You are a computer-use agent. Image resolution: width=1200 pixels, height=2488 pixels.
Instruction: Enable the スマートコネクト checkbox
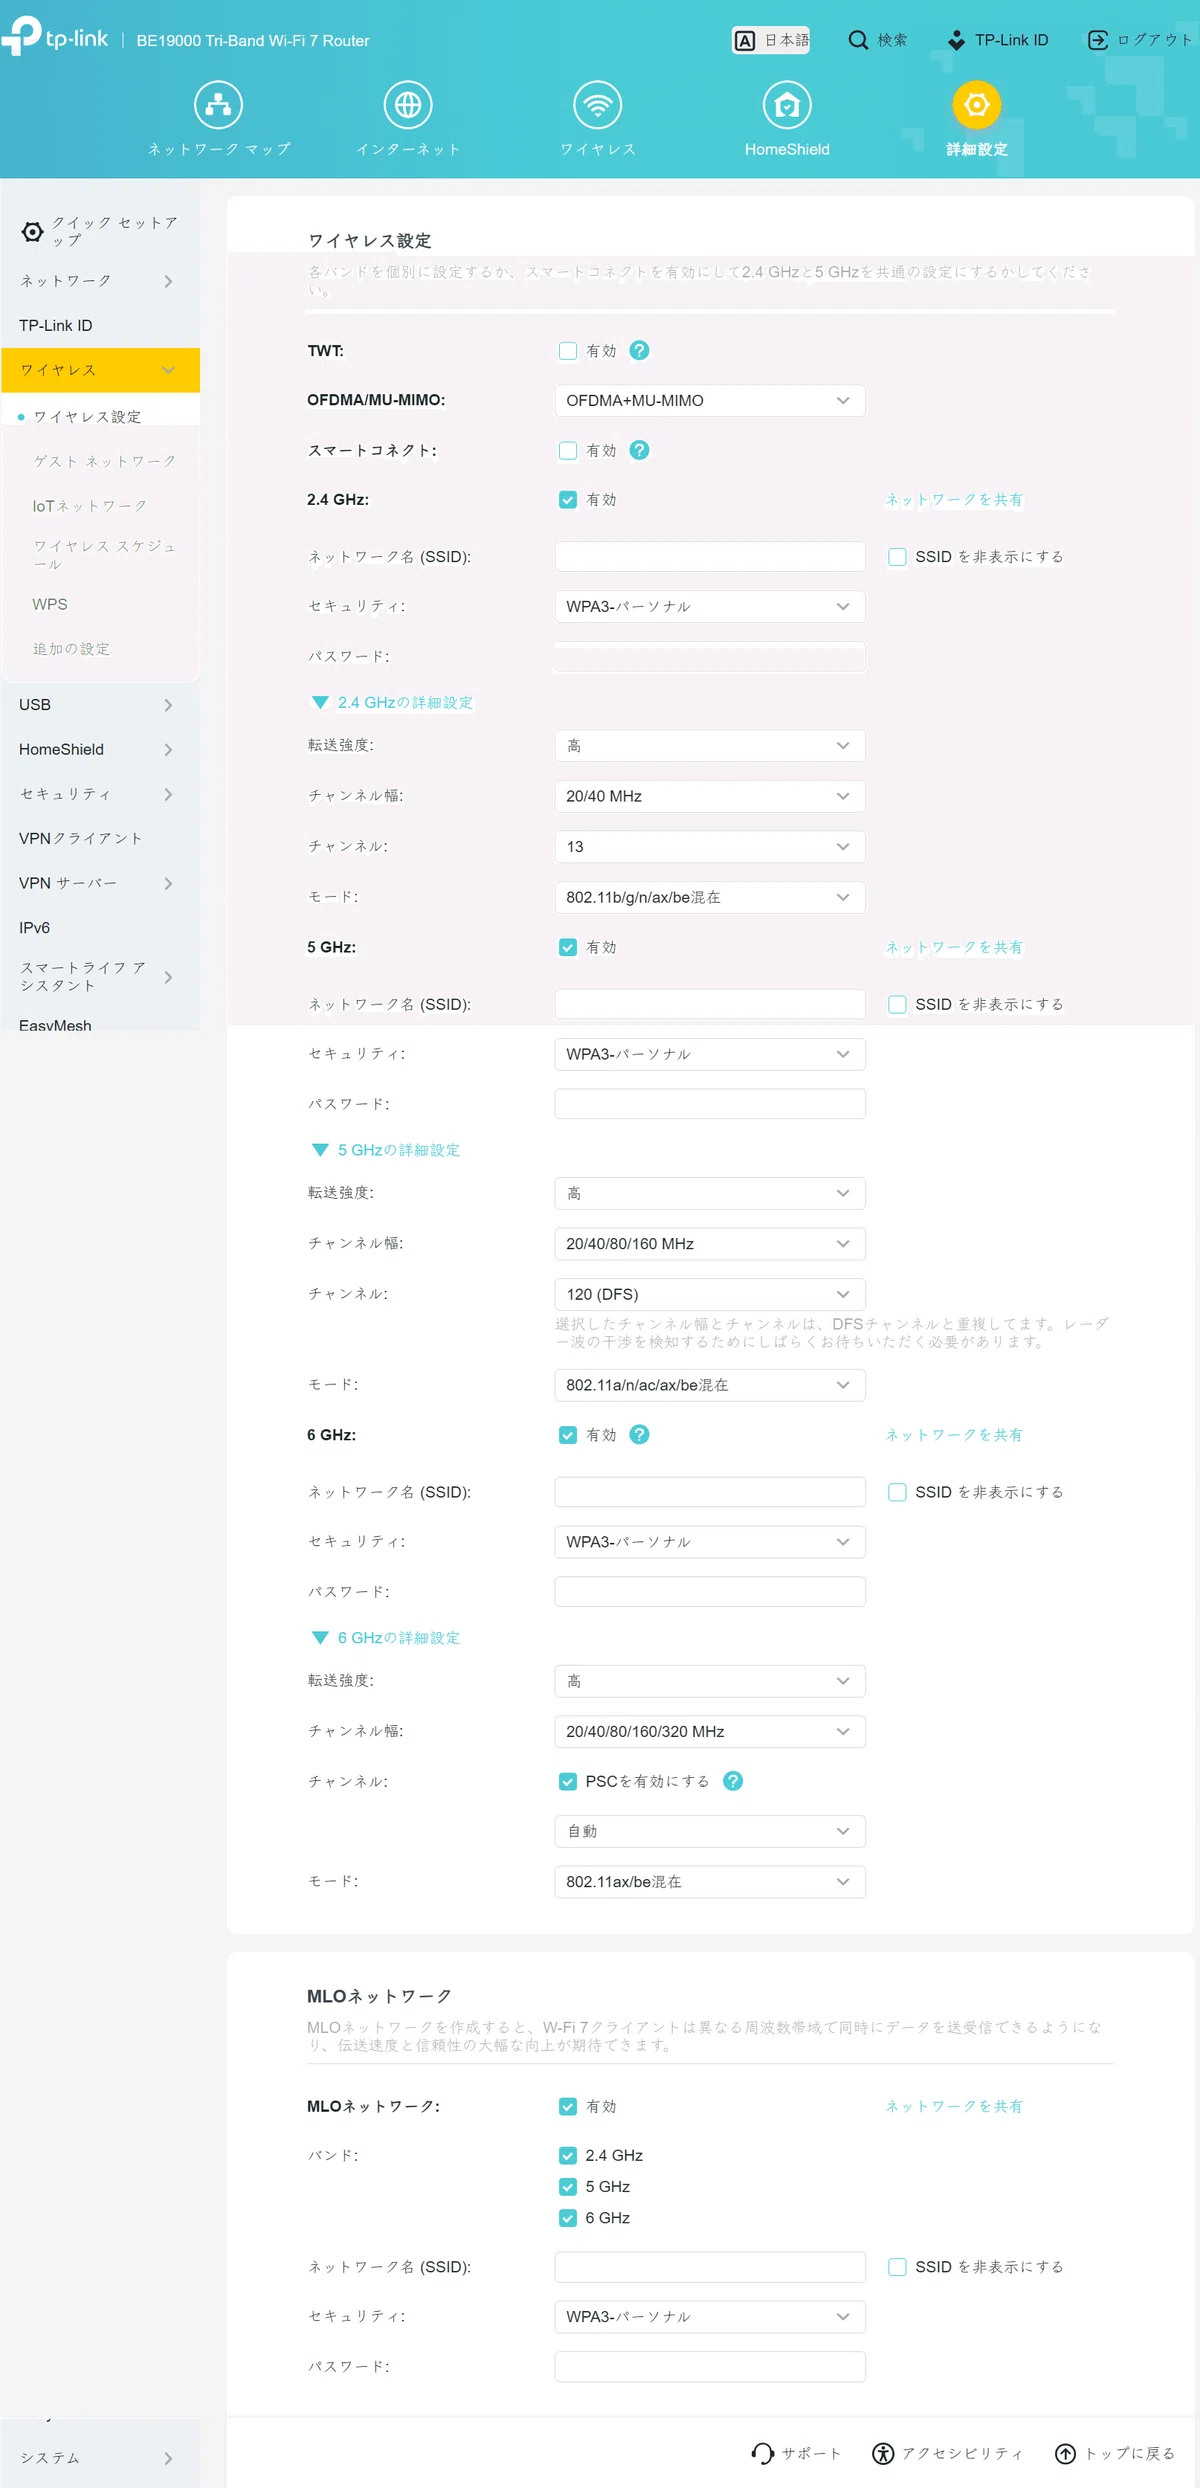(x=568, y=451)
